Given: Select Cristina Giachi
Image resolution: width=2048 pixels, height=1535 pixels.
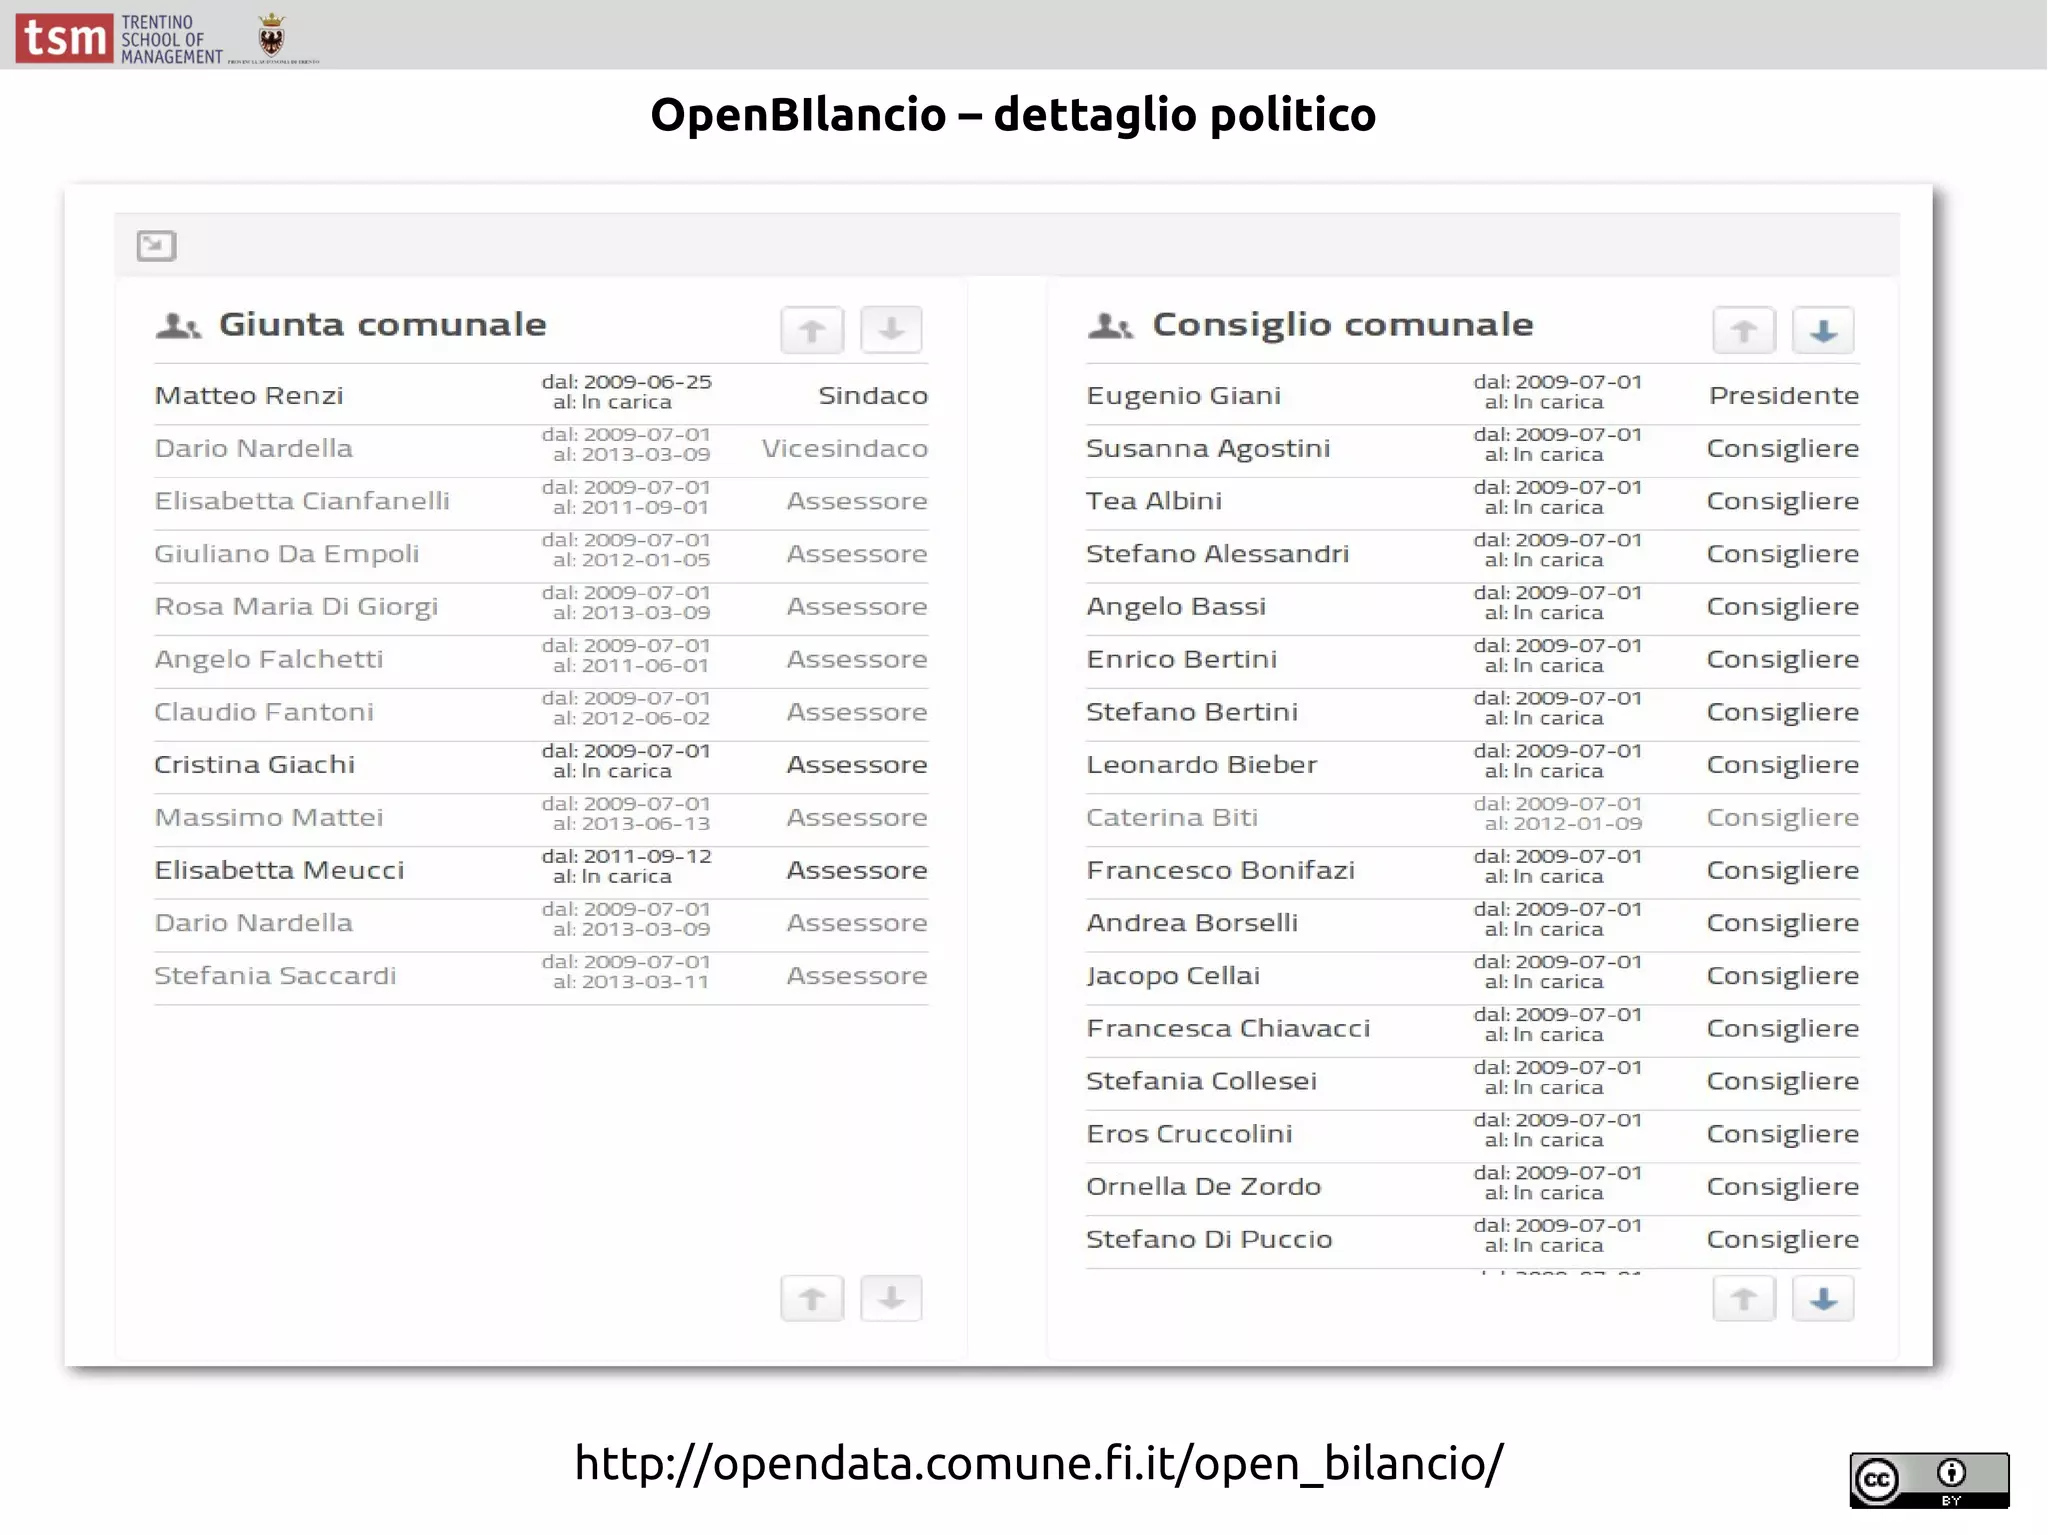Looking at the screenshot, I should 254,765.
